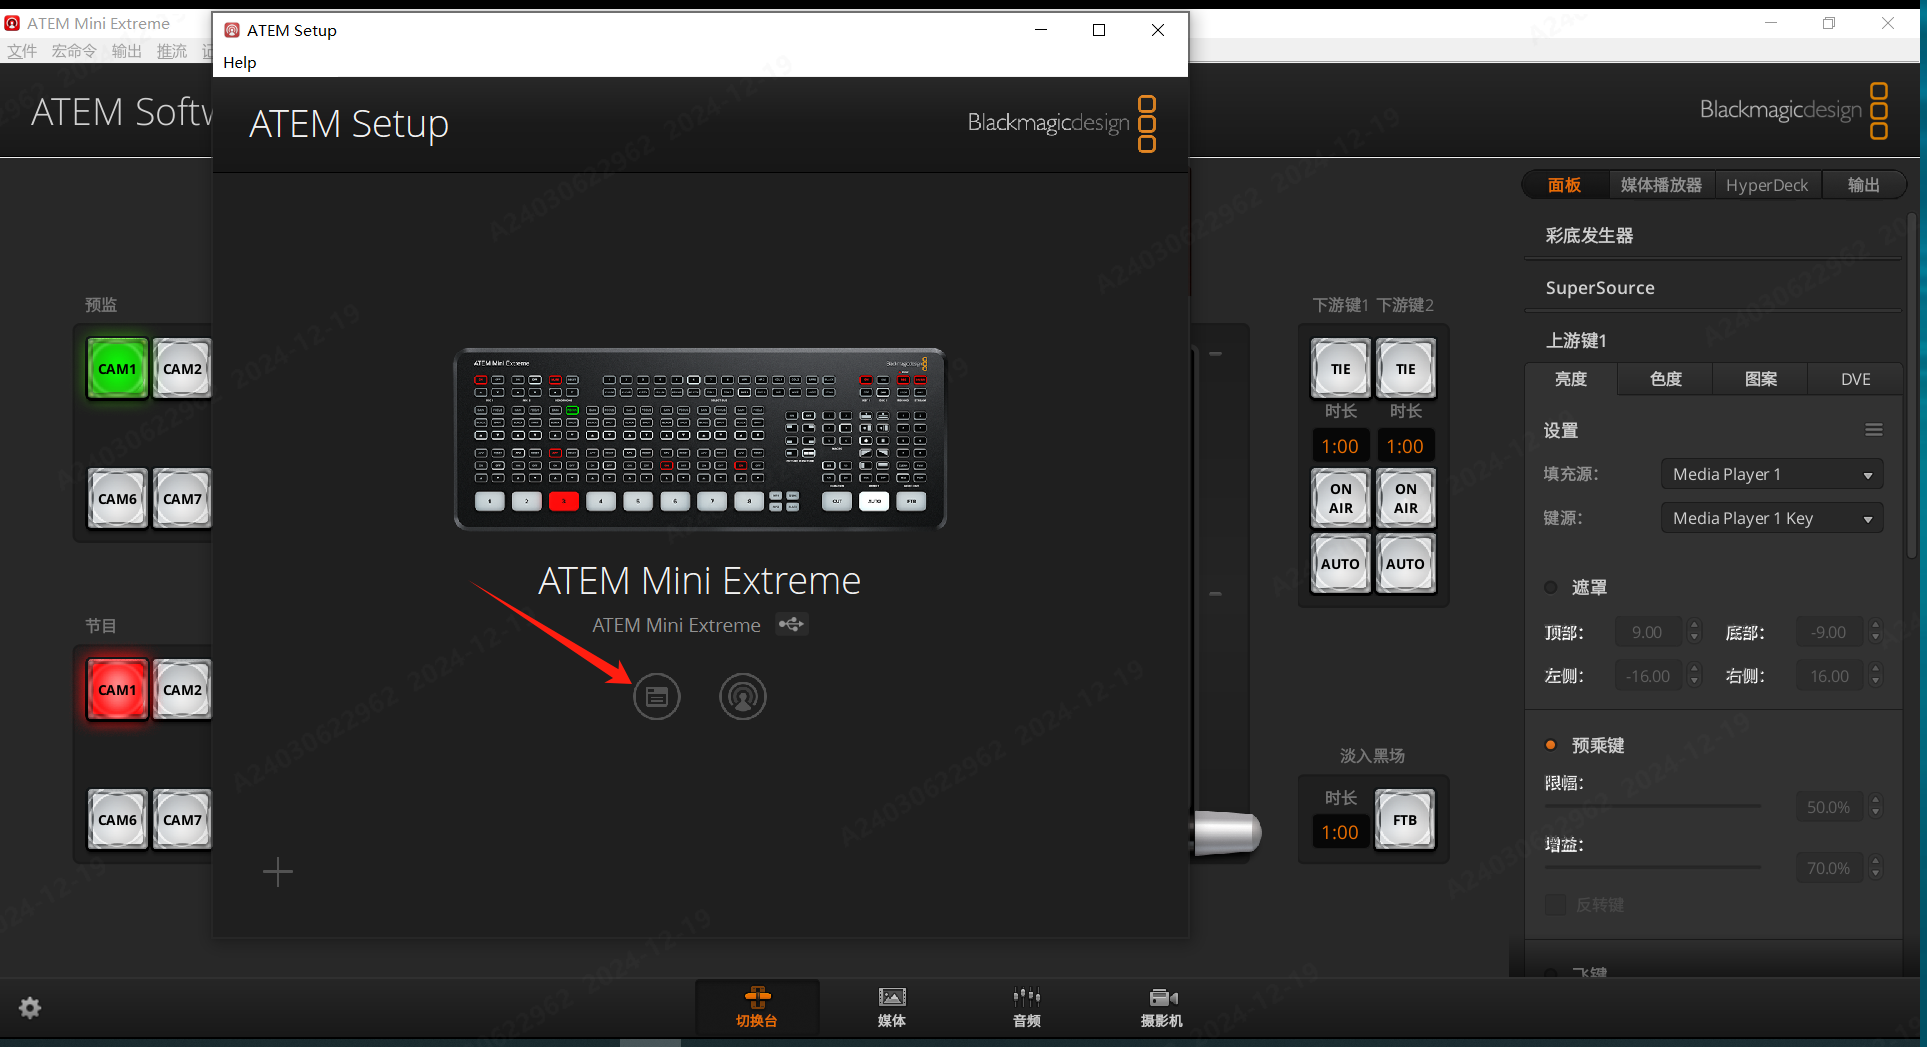Open the 文件 file menu
The image size is (1927, 1047).
22,51
